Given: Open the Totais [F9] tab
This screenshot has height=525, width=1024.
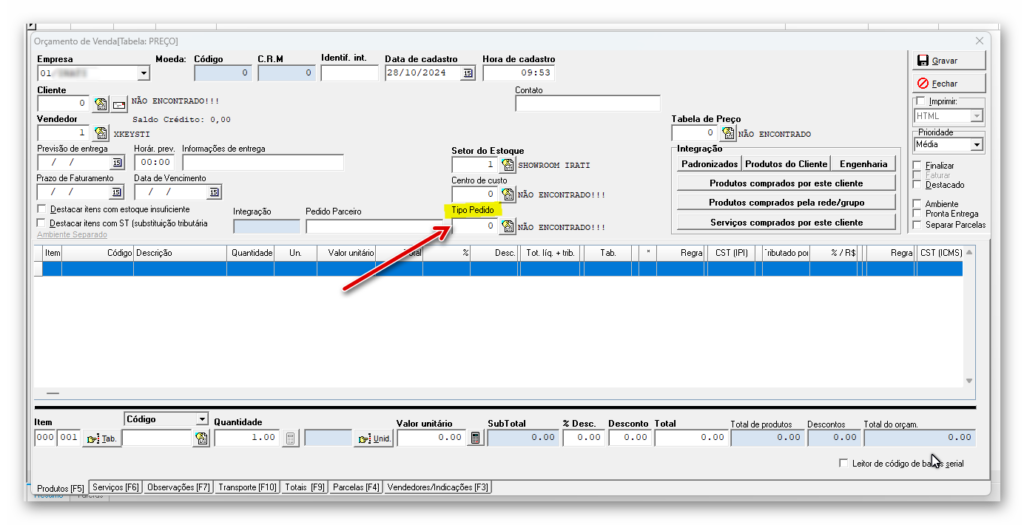Looking at the screenshot, I should [x=304, y=487].
